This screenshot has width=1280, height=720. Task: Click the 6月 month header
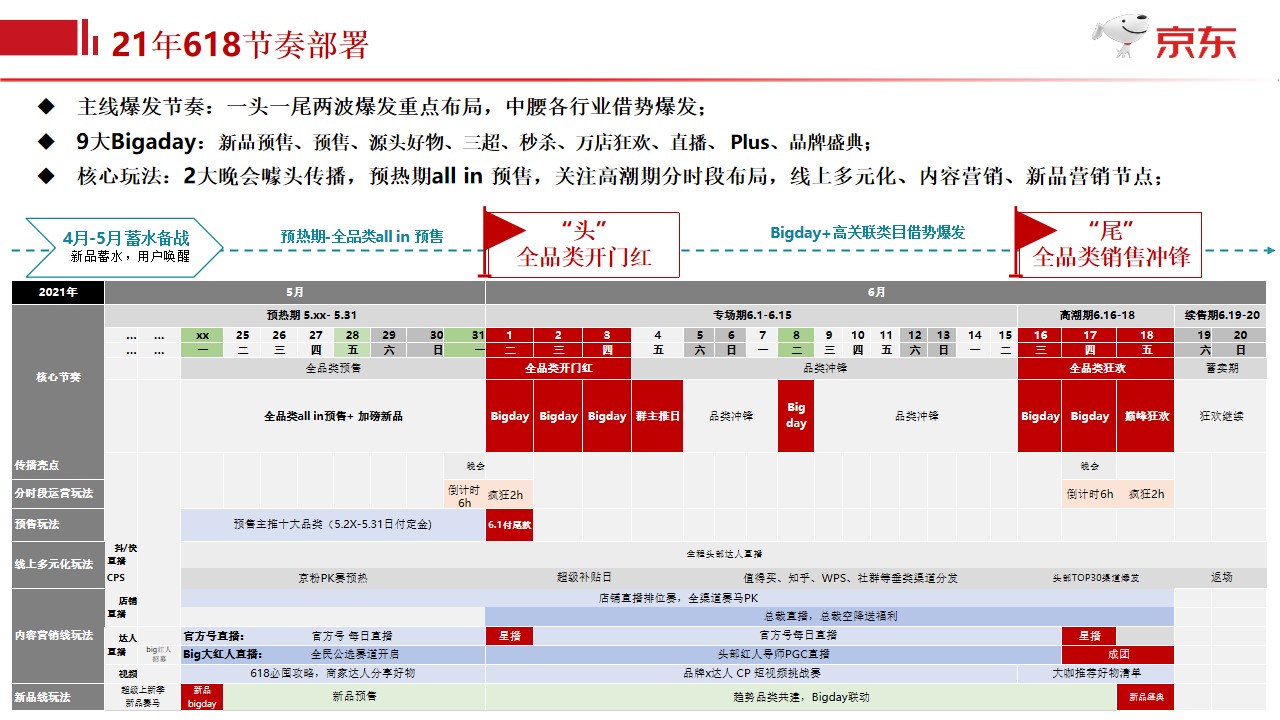[877, 292]
